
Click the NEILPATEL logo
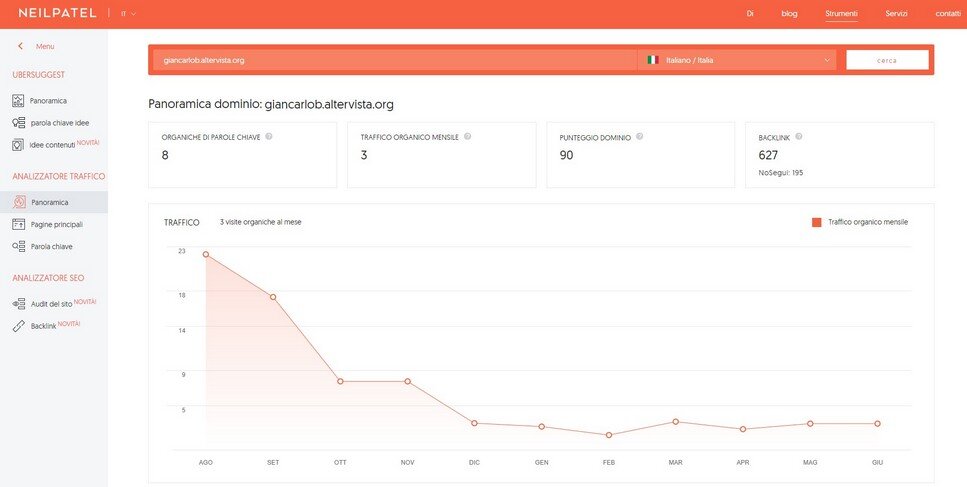pos(58,14)
